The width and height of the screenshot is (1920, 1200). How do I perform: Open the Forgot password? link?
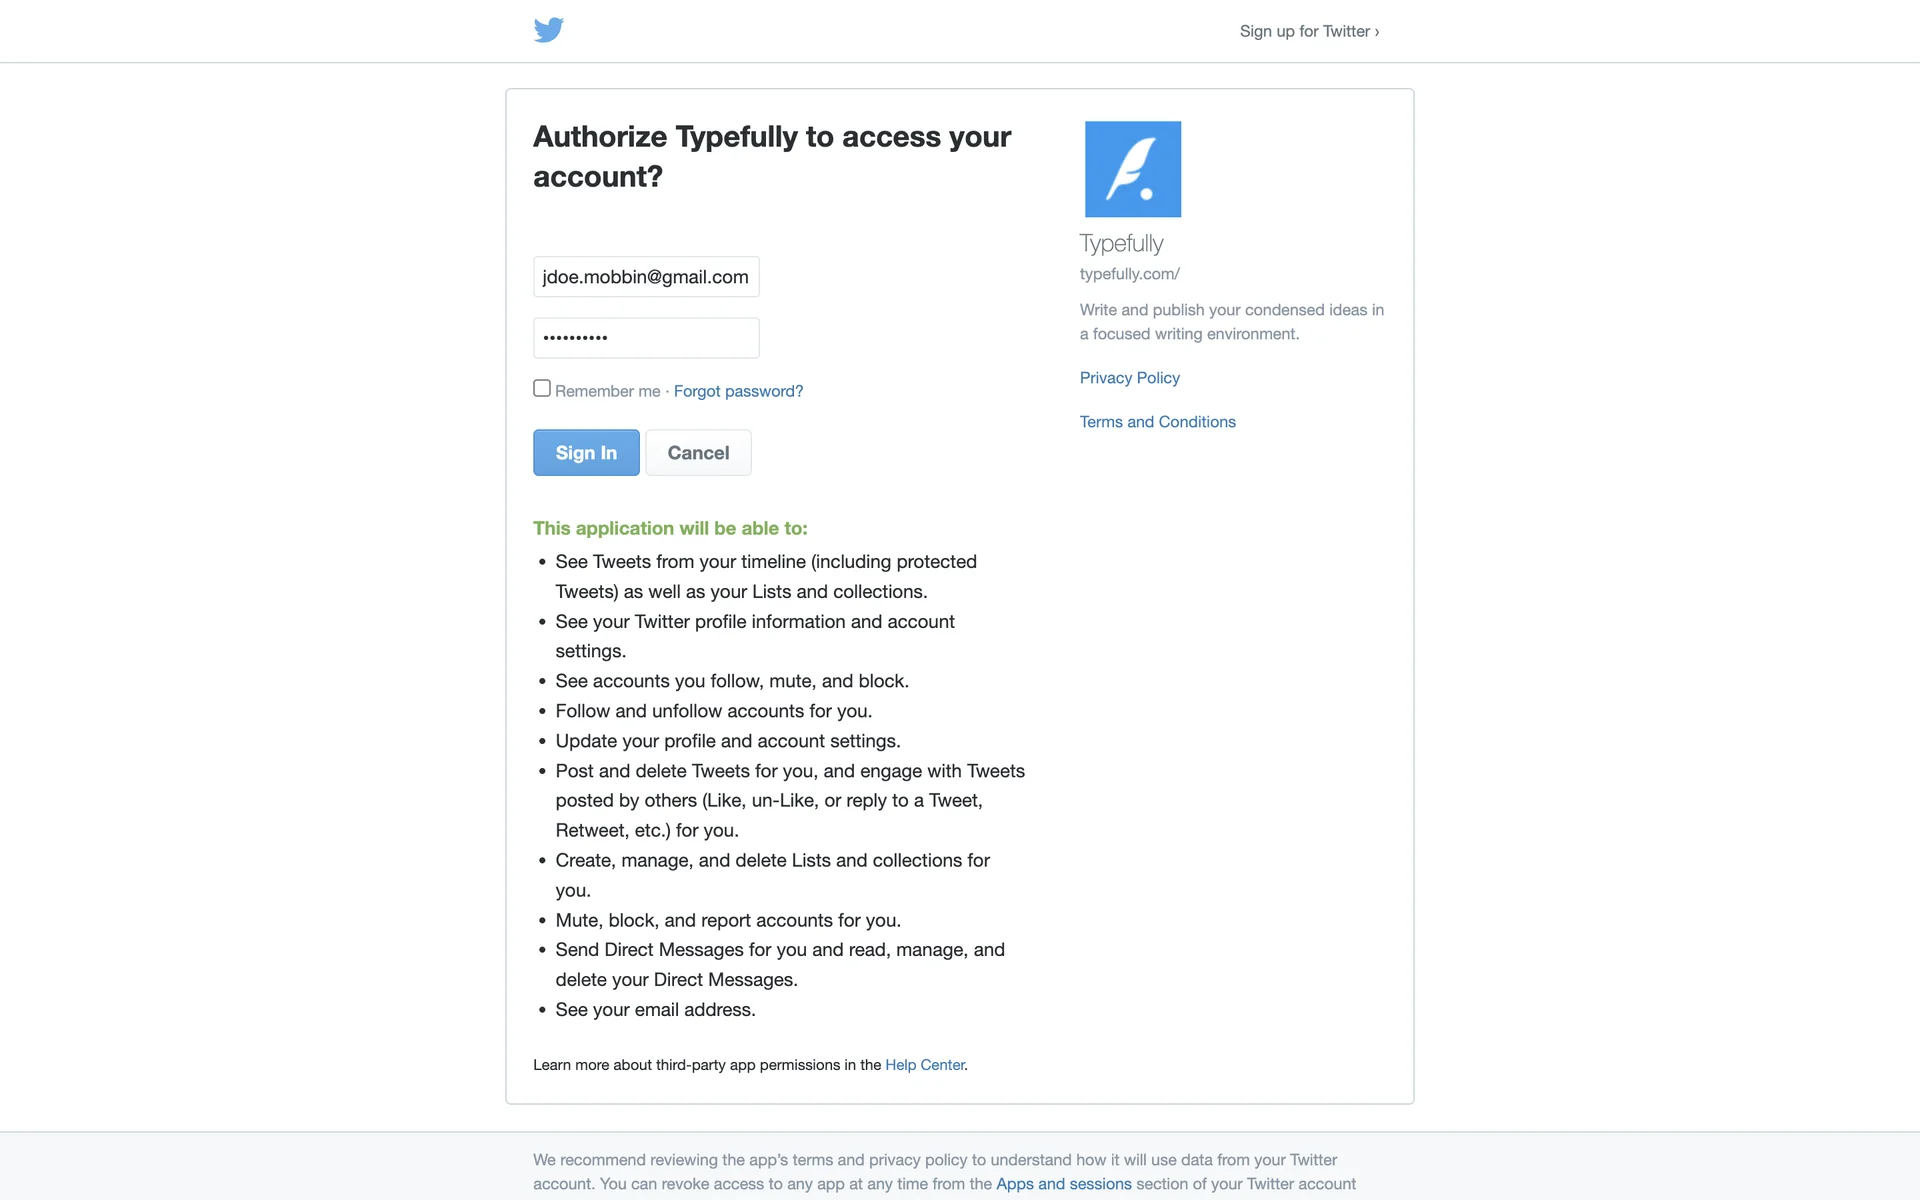point(738,391)
